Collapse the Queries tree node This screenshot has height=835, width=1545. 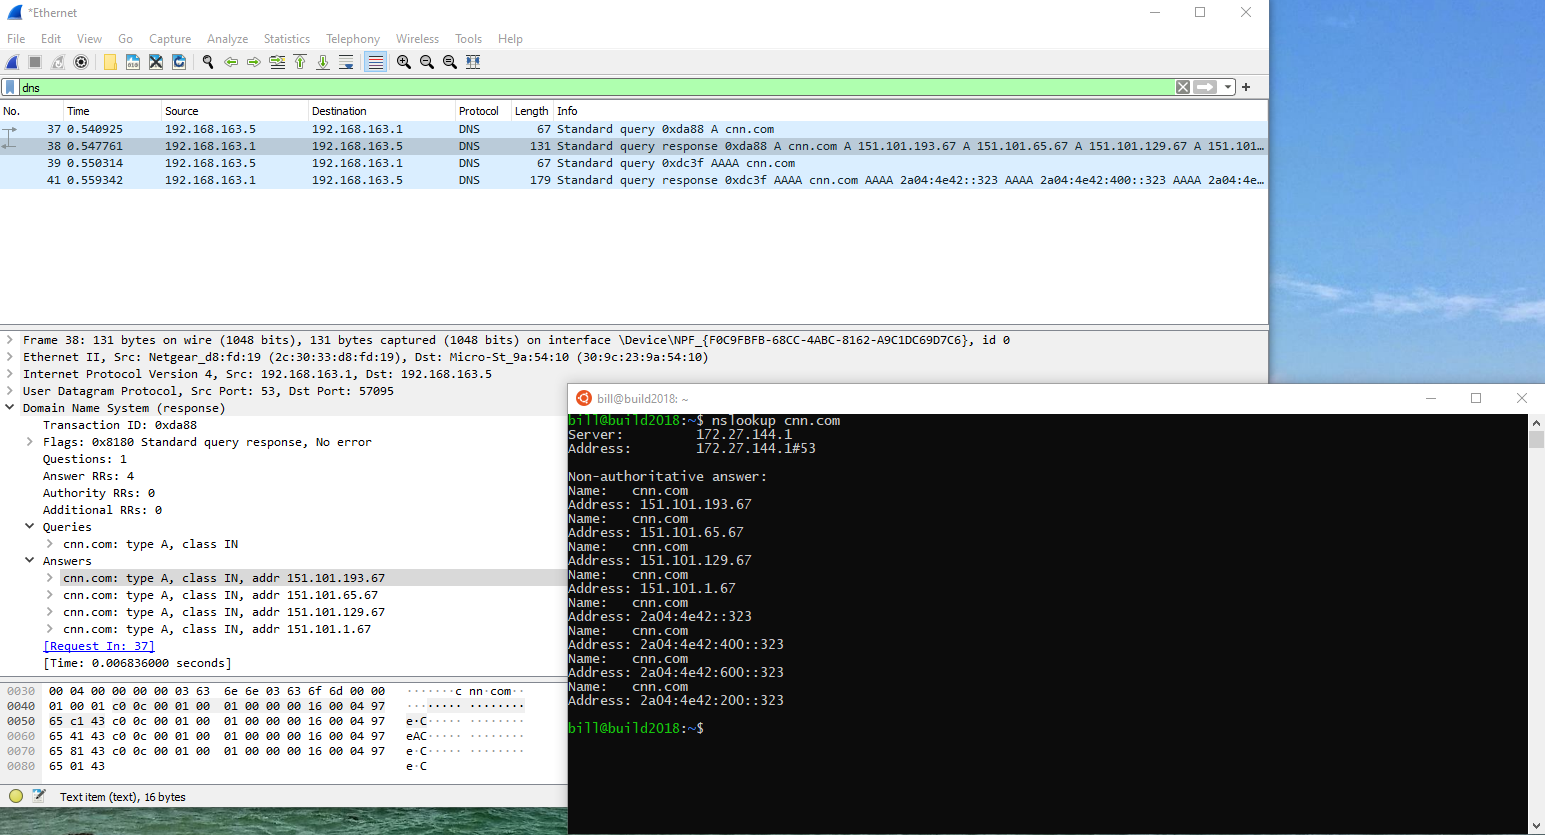coord(30,527)
